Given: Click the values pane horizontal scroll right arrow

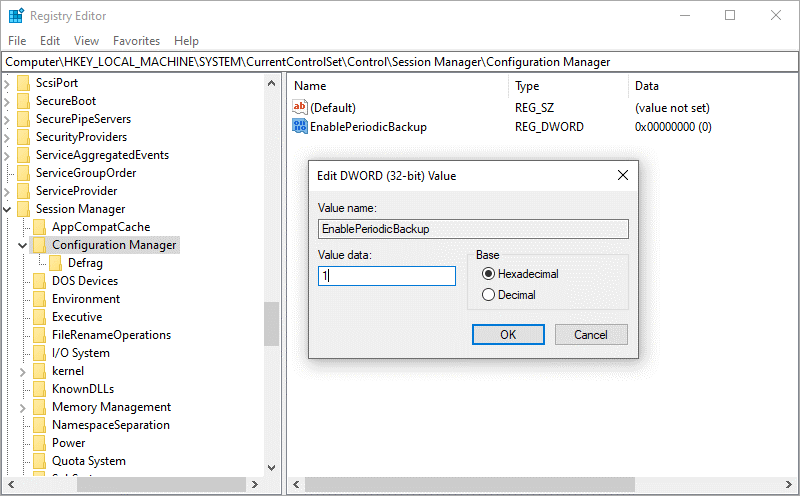Looking at the screenshot, I should coord(789,484).
